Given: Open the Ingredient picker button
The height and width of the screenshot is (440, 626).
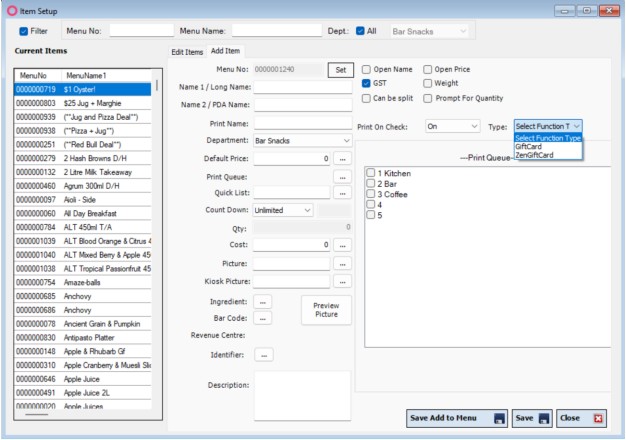Looking at the screenshot, I should point(264,300).
